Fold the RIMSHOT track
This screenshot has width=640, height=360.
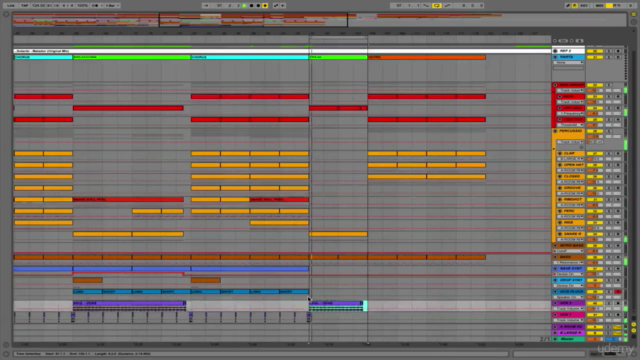pos(560,200)
